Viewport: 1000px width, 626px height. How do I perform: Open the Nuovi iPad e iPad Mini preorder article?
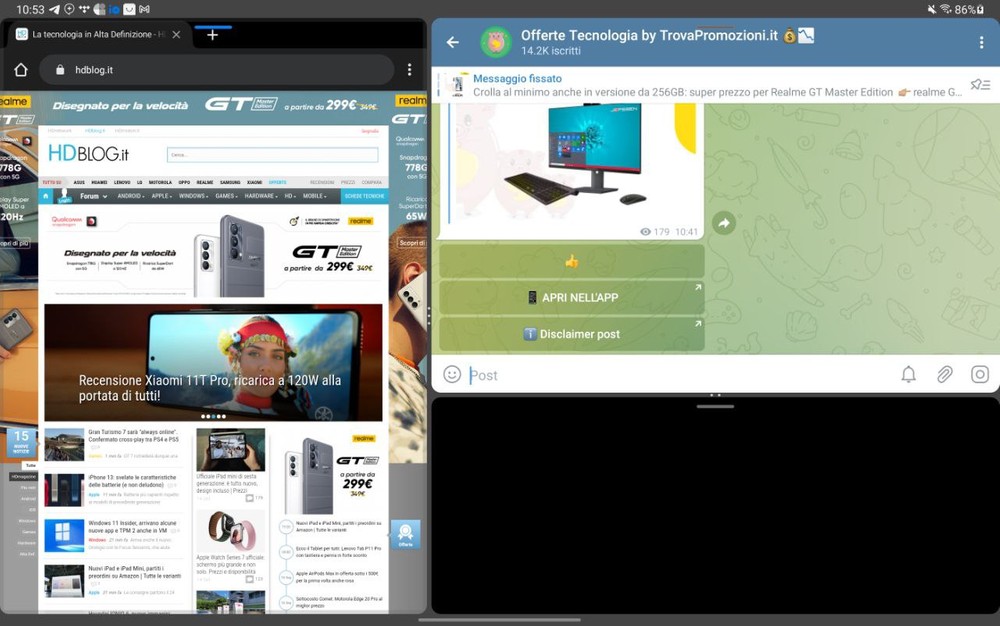135,572
